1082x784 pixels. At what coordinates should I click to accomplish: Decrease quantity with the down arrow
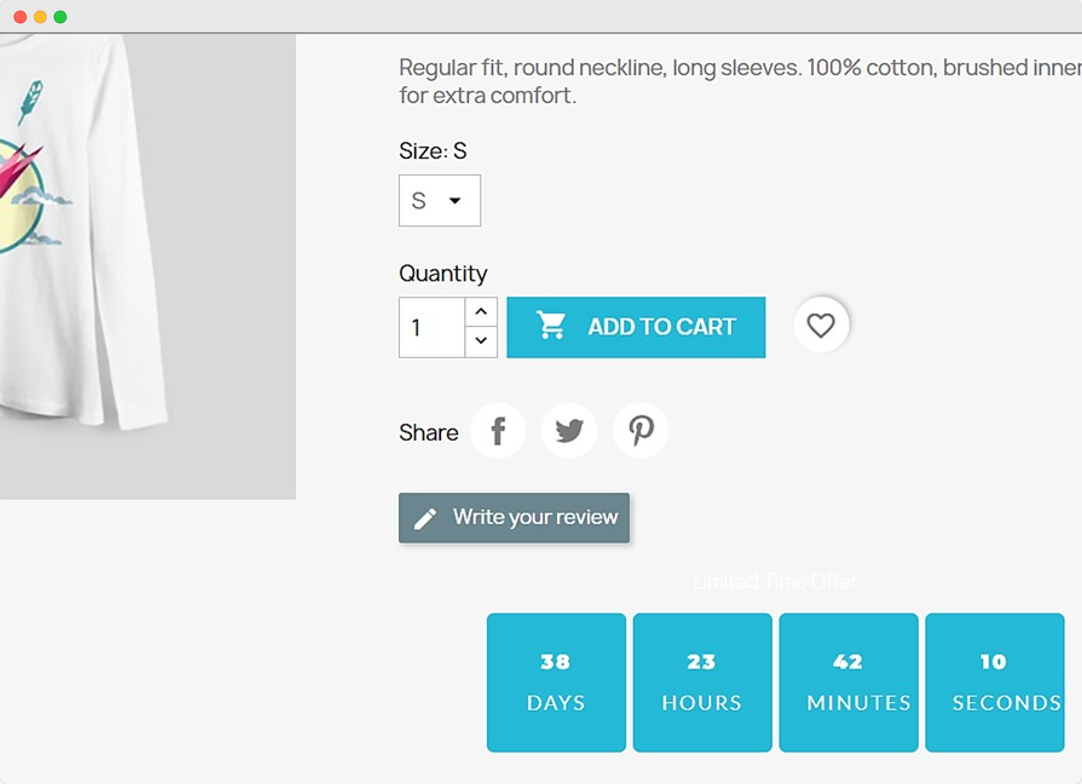tap(481, 341)
